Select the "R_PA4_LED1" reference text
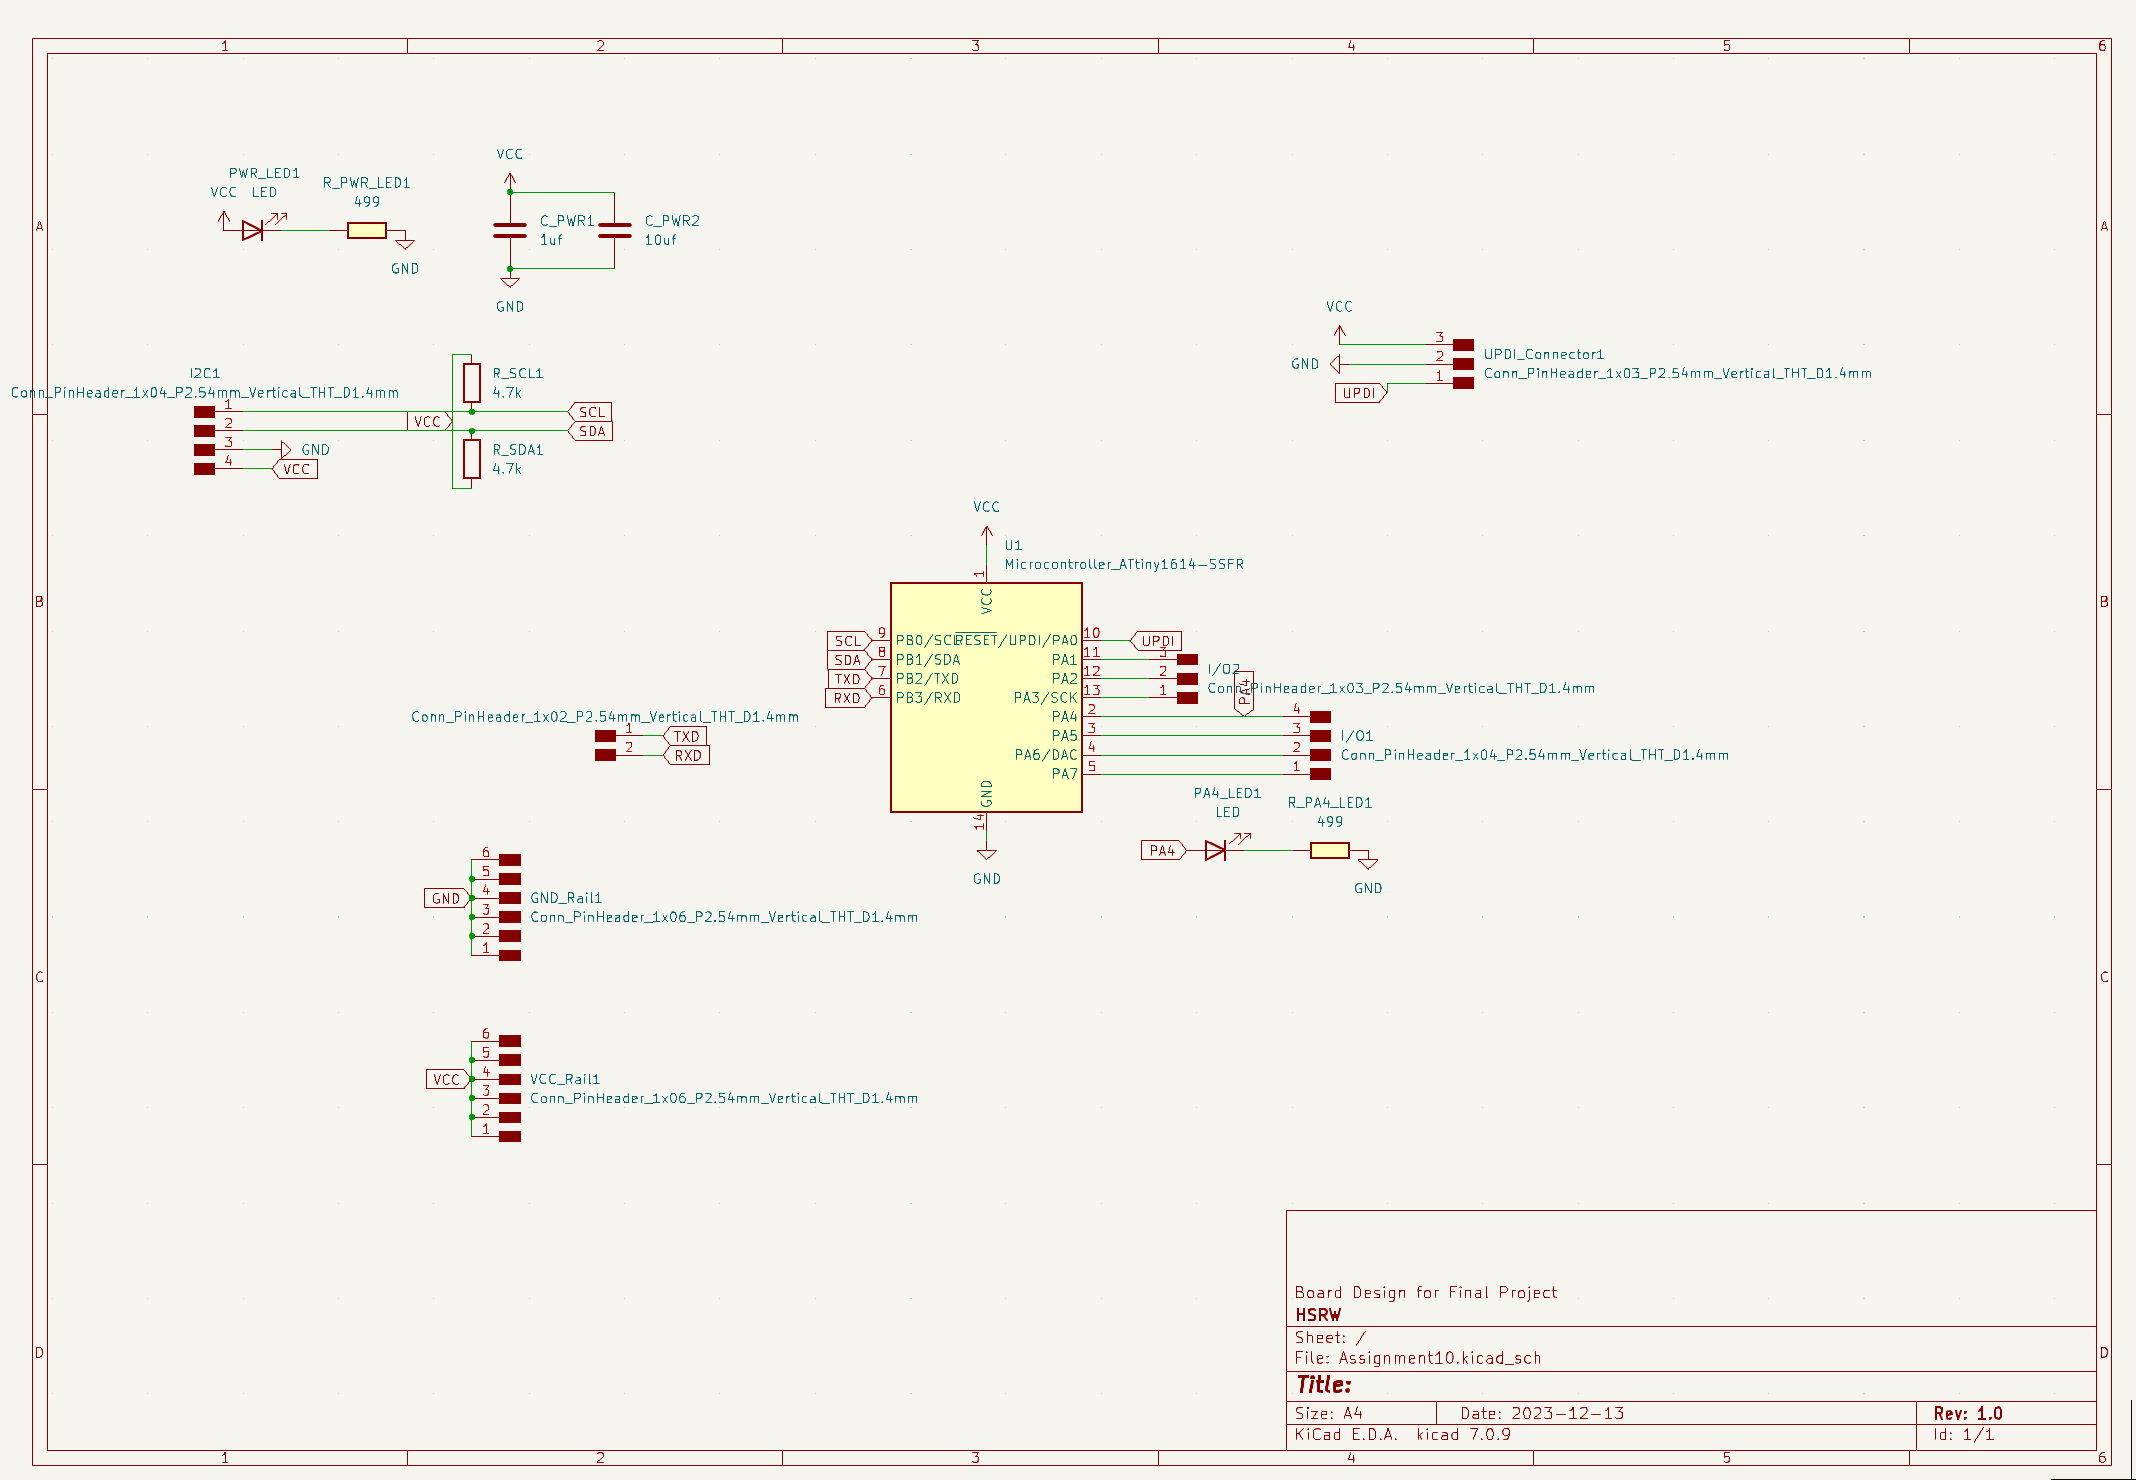Screen dimensions: 2136x1480 [x=1329, y=802]
